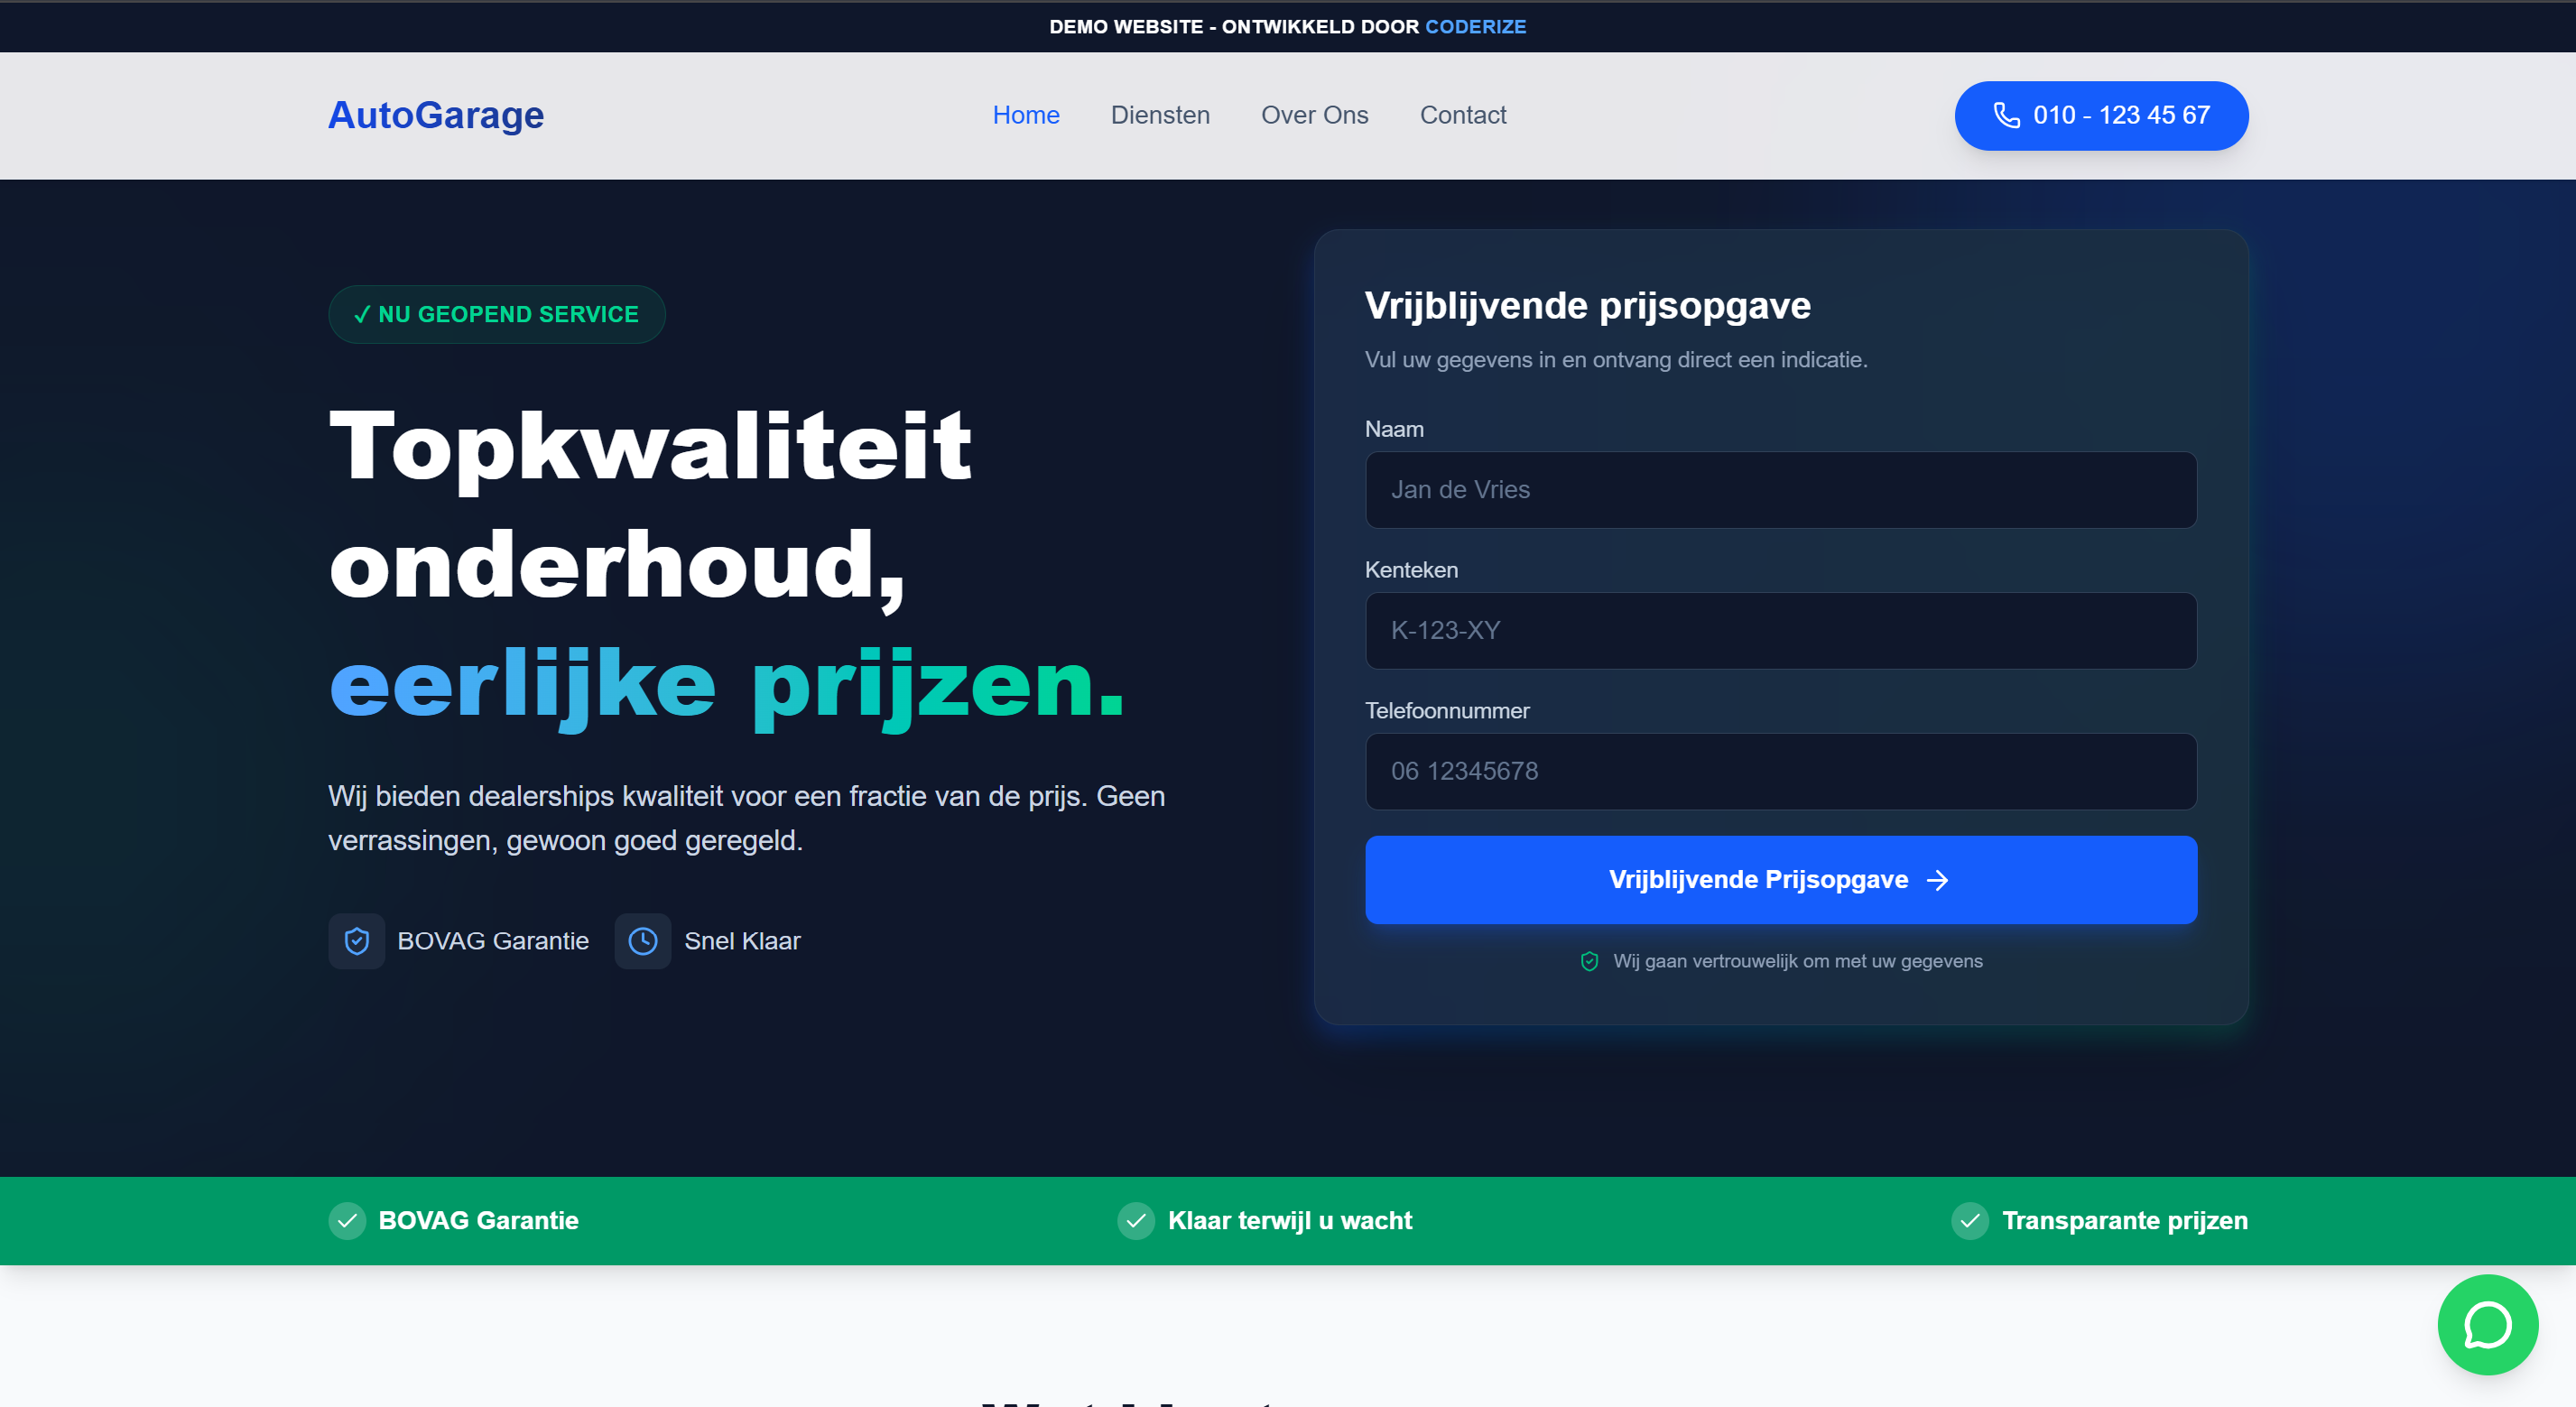Click arrow icon on Vrijblijvende Prijsopgave button
Image resolution: width=2576 pixels, height=1407 pixels.
coord(1937,879)
